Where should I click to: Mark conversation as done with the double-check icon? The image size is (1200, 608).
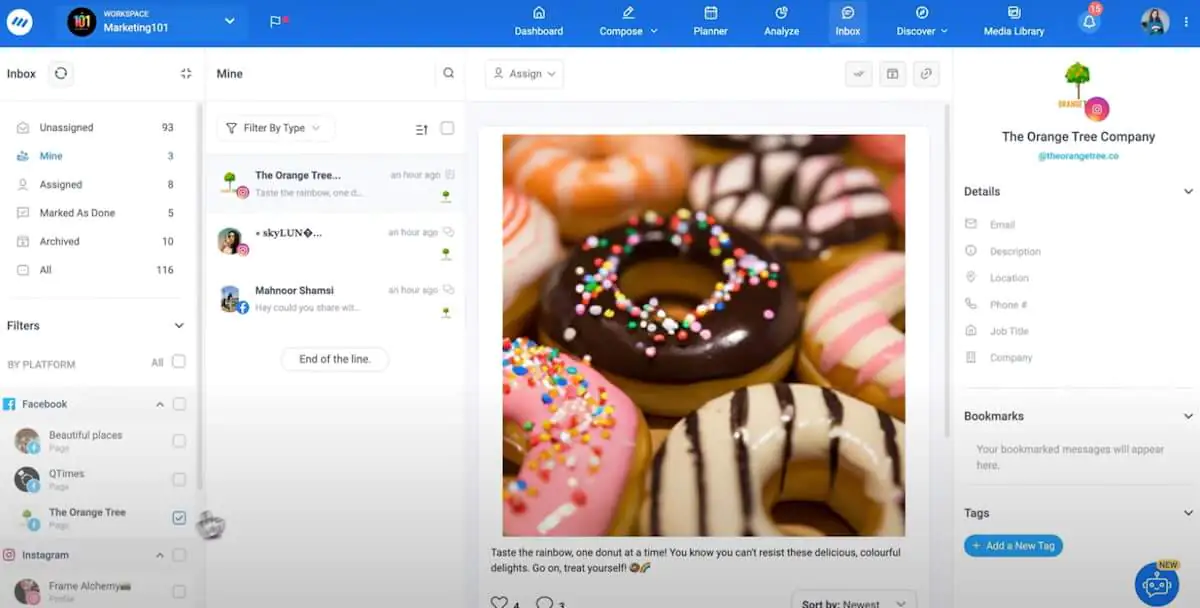[858, 73]
